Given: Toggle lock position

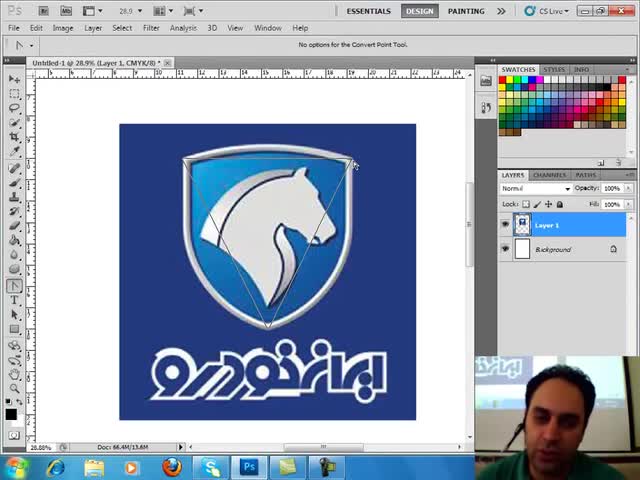Looking at the screenshot, I should (548, 204).
